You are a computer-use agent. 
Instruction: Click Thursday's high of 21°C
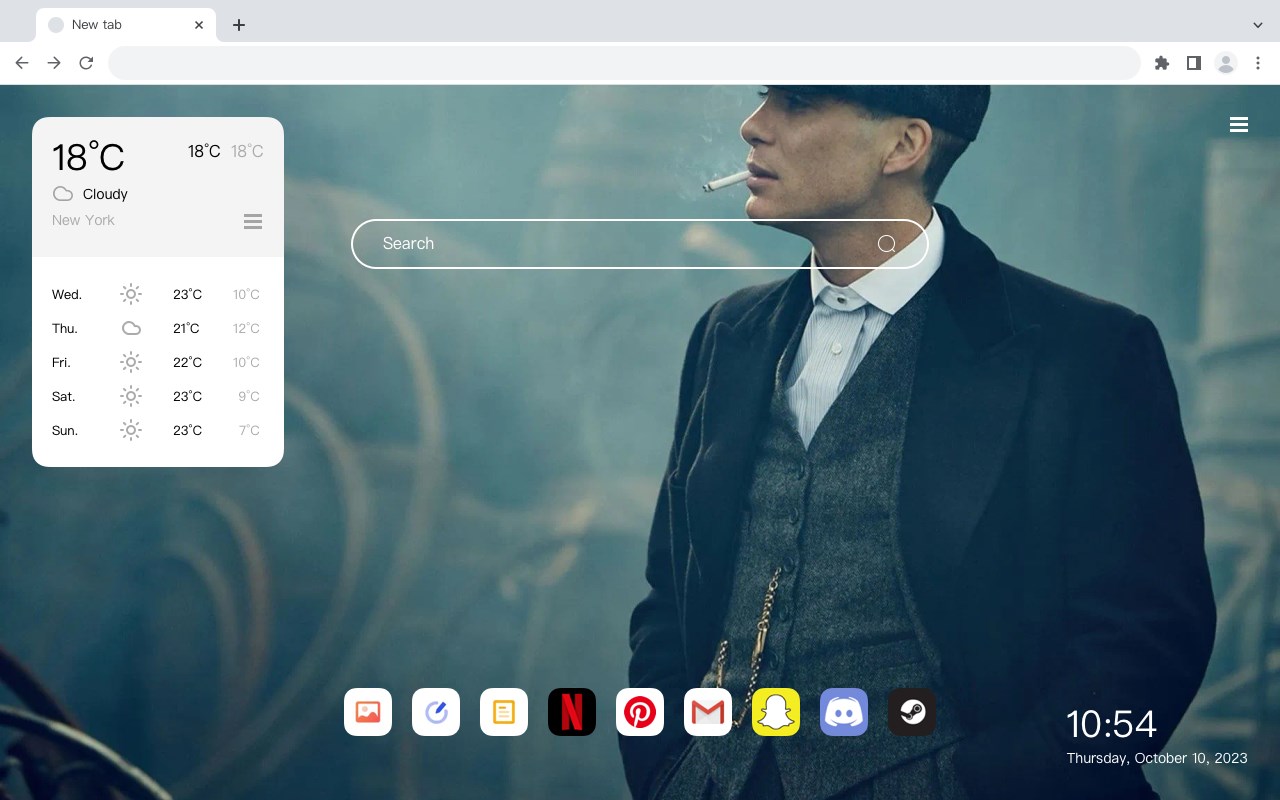[x=186, y=328]
